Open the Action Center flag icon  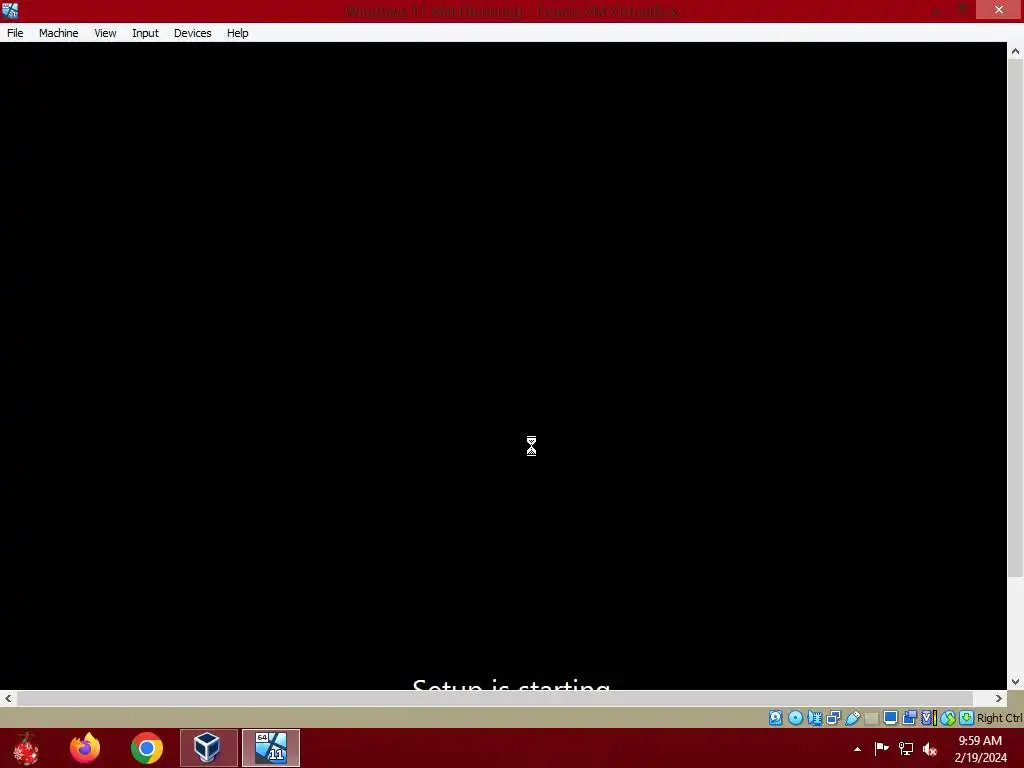(881, 748)
